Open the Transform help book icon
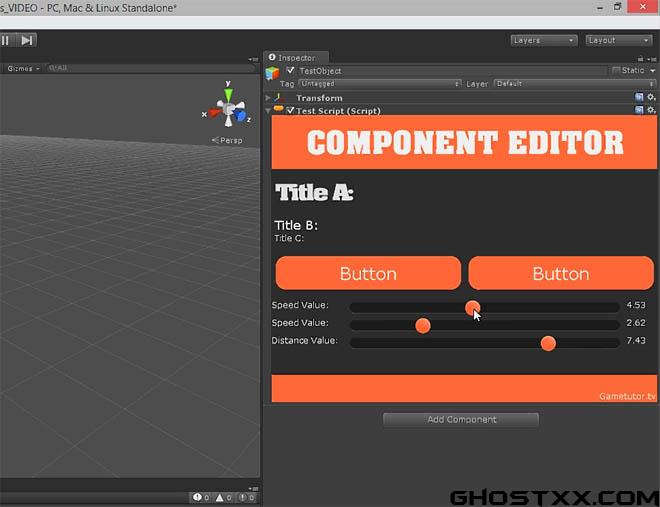The width and height of the screenshot is (660, 507). coord(639,97)
